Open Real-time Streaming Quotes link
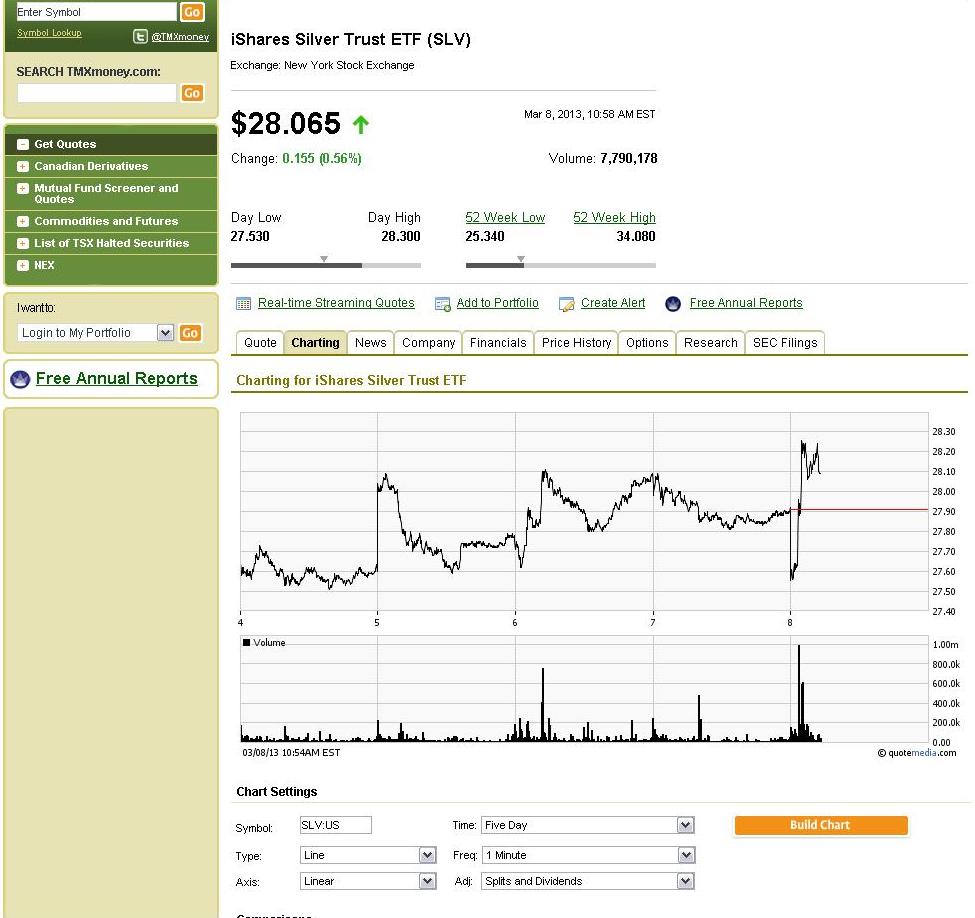The height and width of the screenshot is (918, 975). pyautogui.click(x=336, y=303)
